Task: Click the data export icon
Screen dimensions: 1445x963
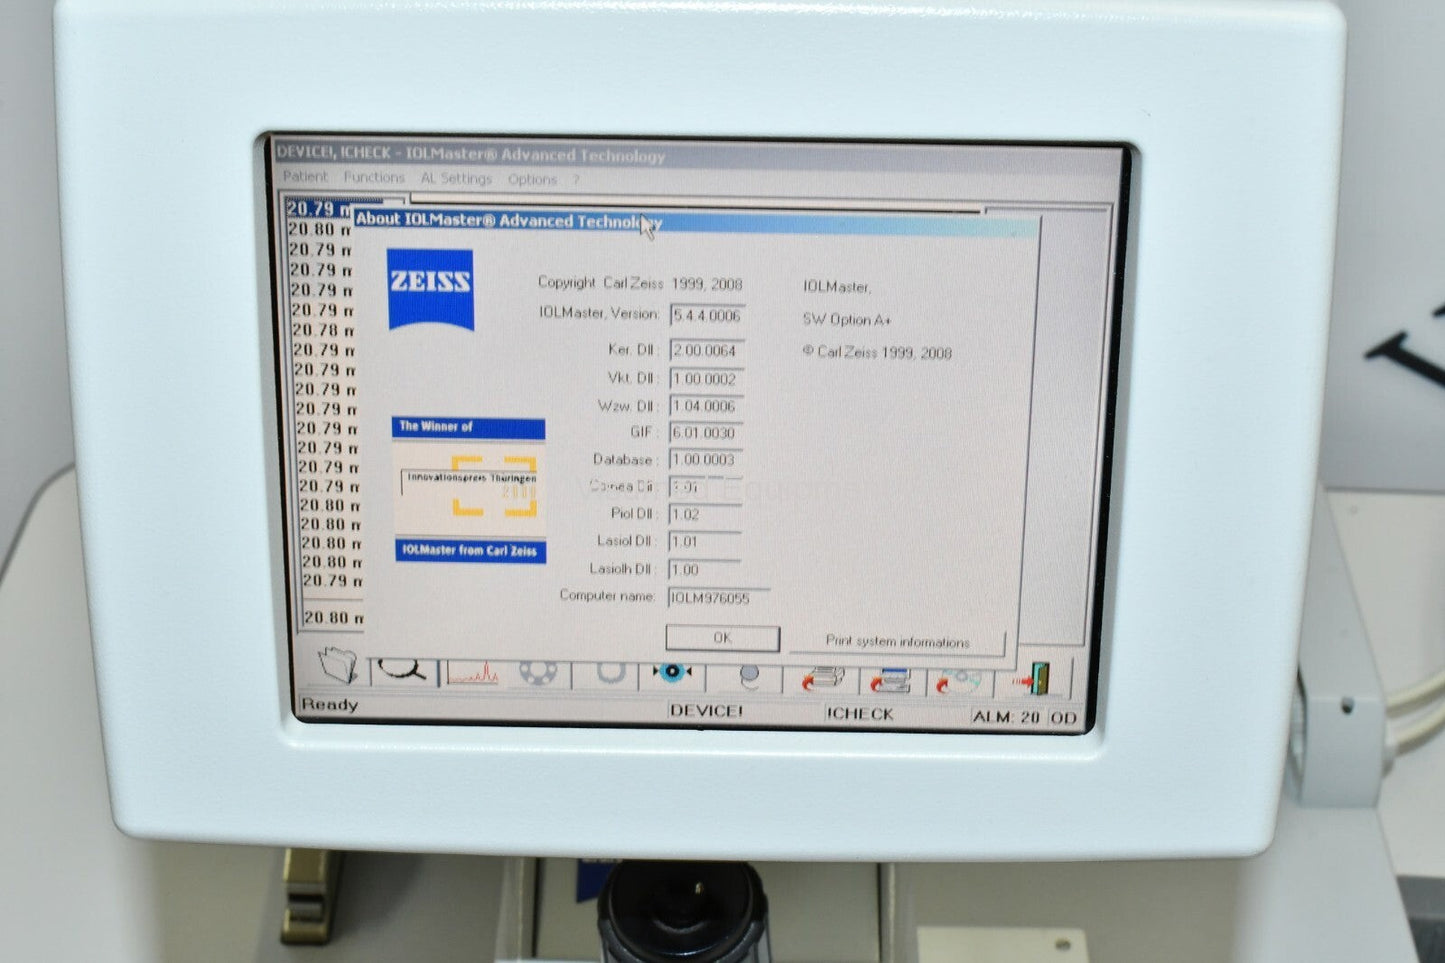Action: click(890, 681)
